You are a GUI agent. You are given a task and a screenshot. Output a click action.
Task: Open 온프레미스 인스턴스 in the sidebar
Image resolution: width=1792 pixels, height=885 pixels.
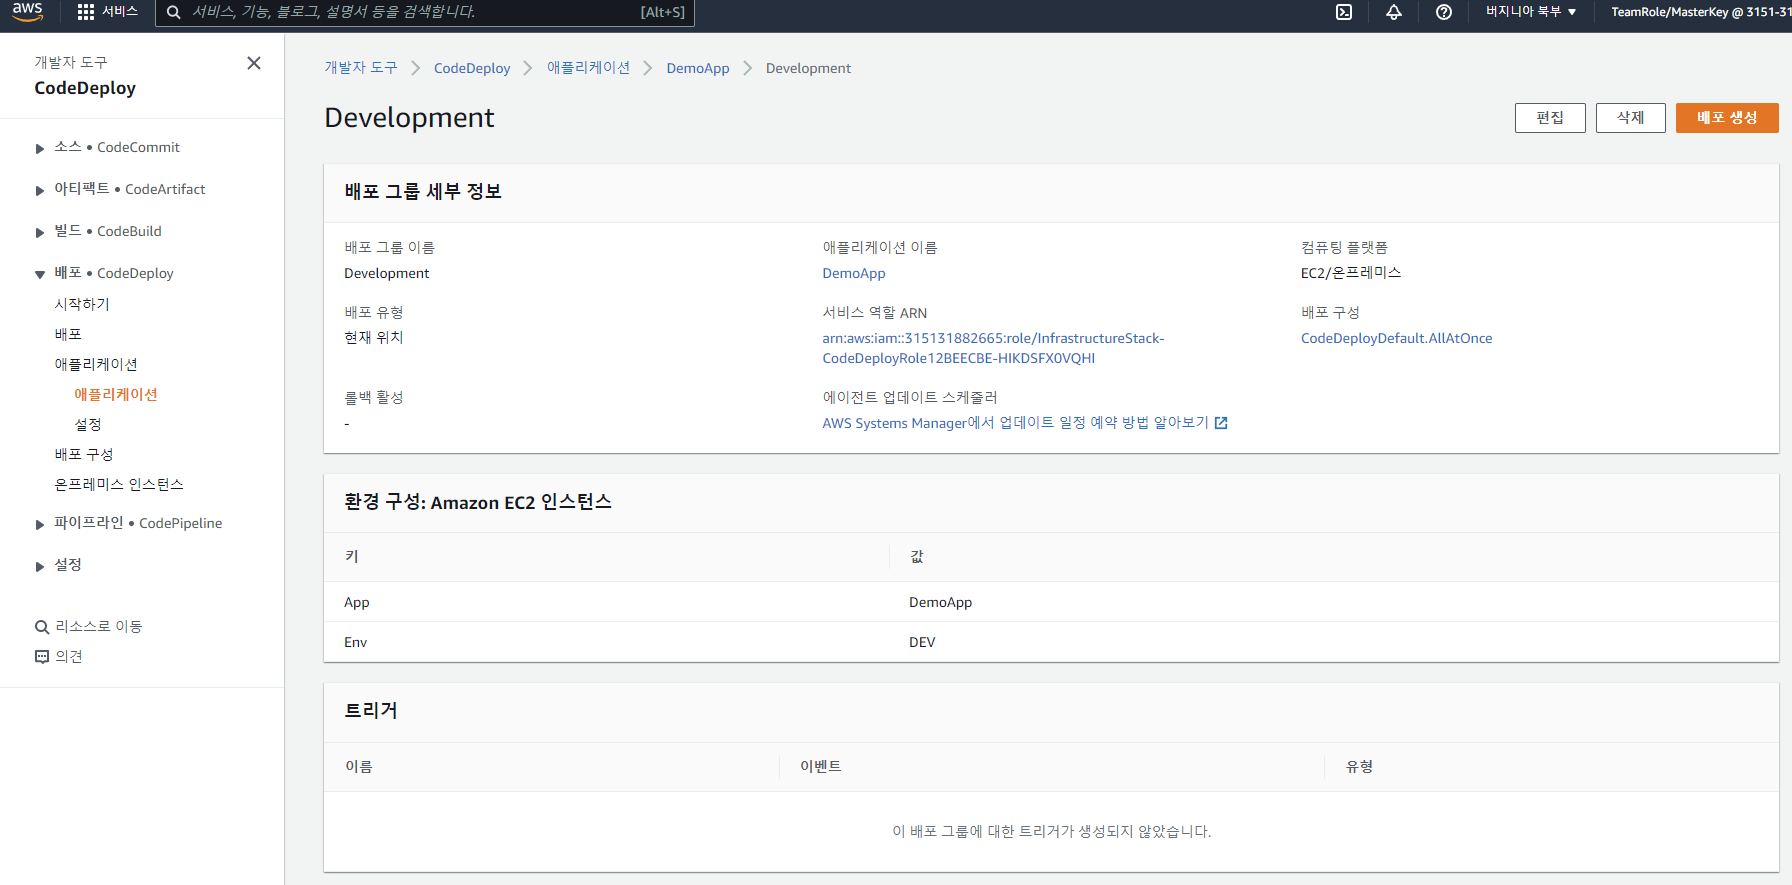tap(119, 484)
